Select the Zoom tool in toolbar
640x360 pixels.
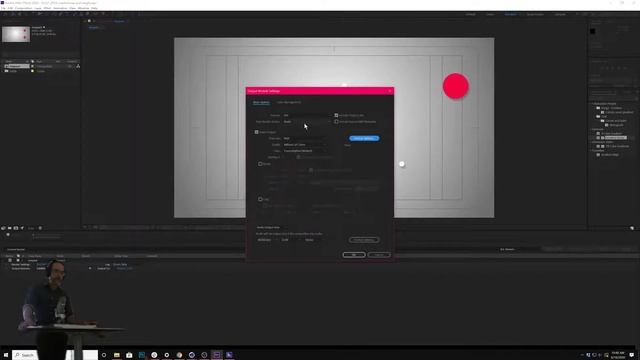coord(25,14)
